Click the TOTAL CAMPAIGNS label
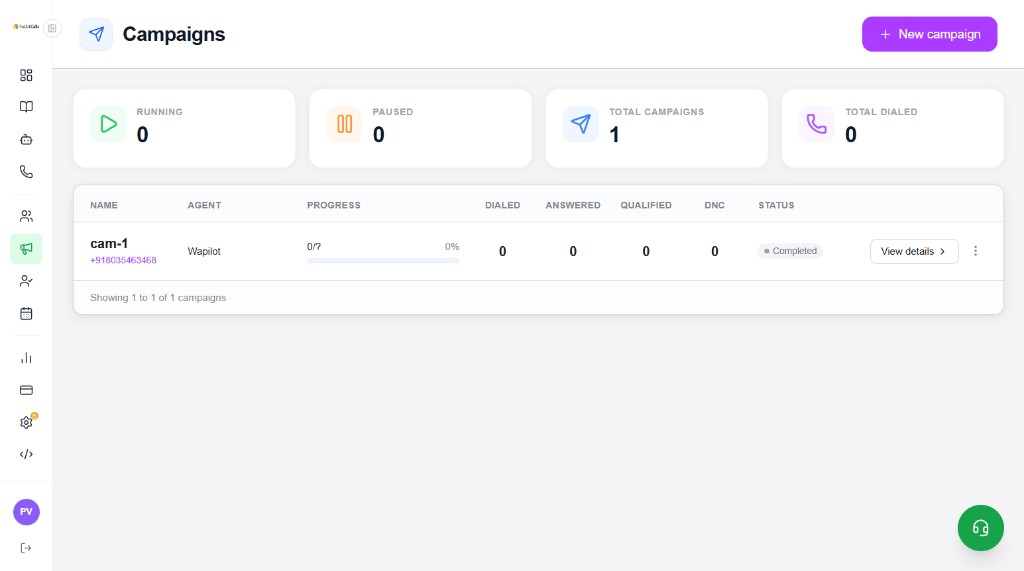 (x=656, y=112)
